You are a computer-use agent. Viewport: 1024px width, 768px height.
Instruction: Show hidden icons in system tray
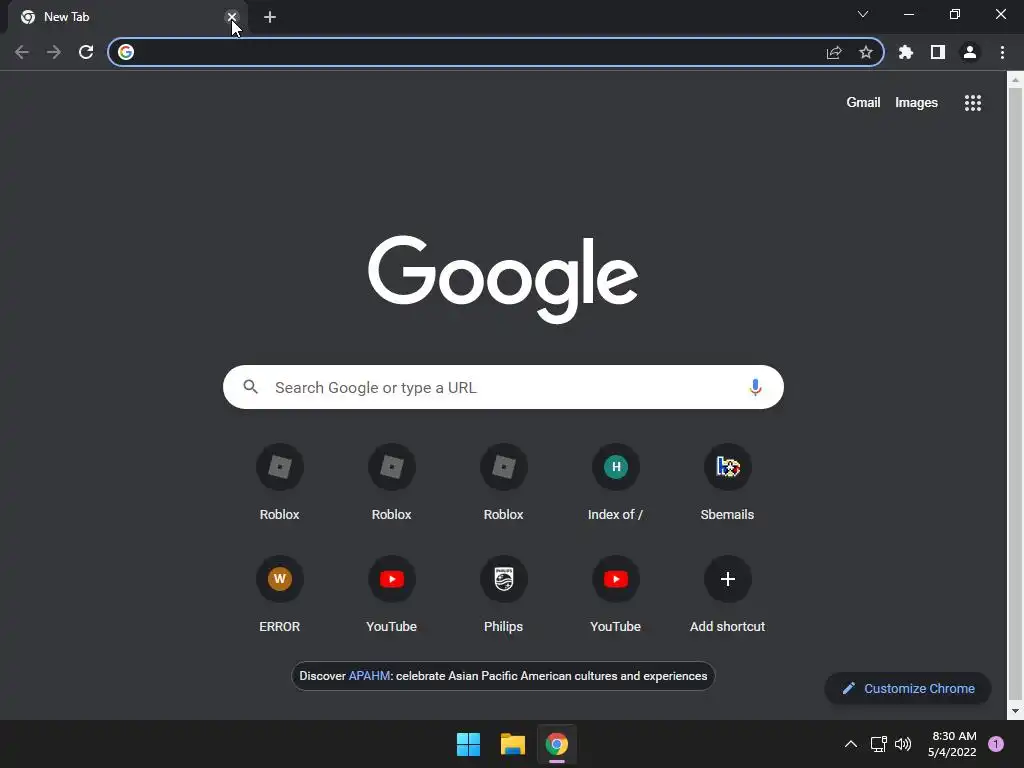pyautogui.click(x=851, y=744)
